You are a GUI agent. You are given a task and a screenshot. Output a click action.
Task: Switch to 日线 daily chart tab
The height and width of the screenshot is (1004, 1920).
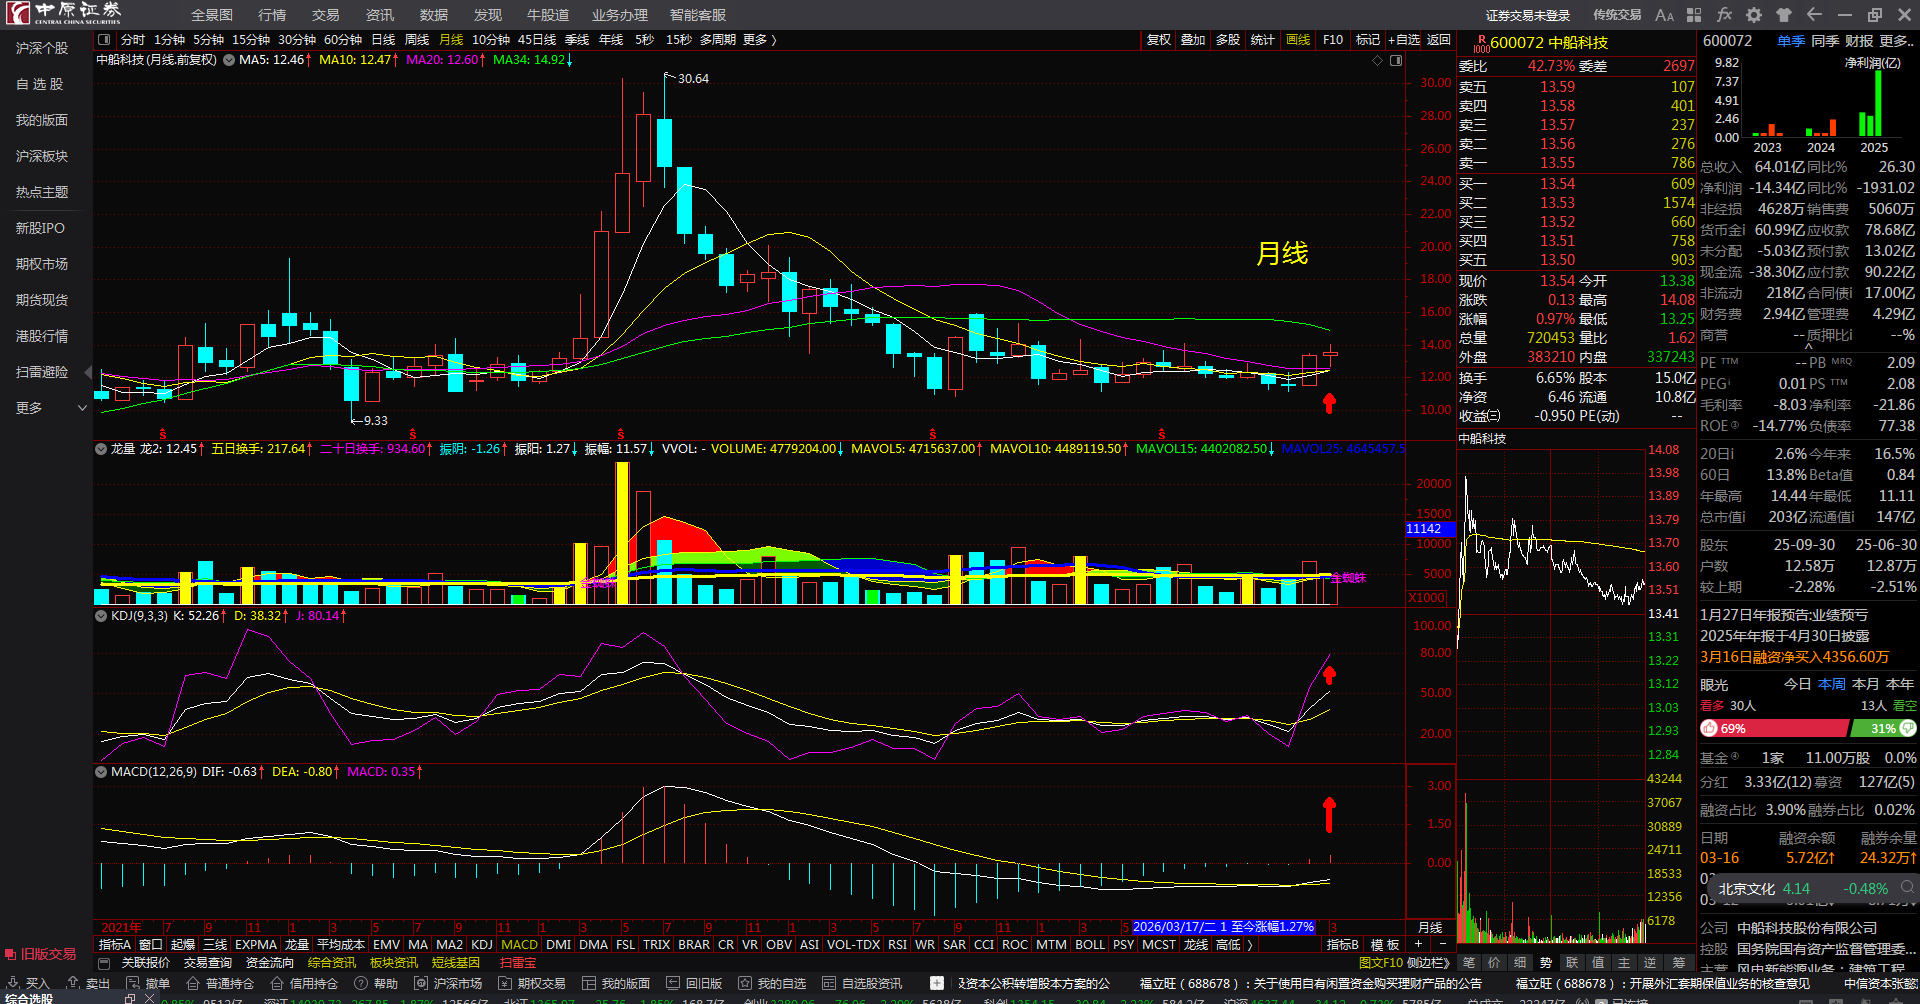coord(383,40)
